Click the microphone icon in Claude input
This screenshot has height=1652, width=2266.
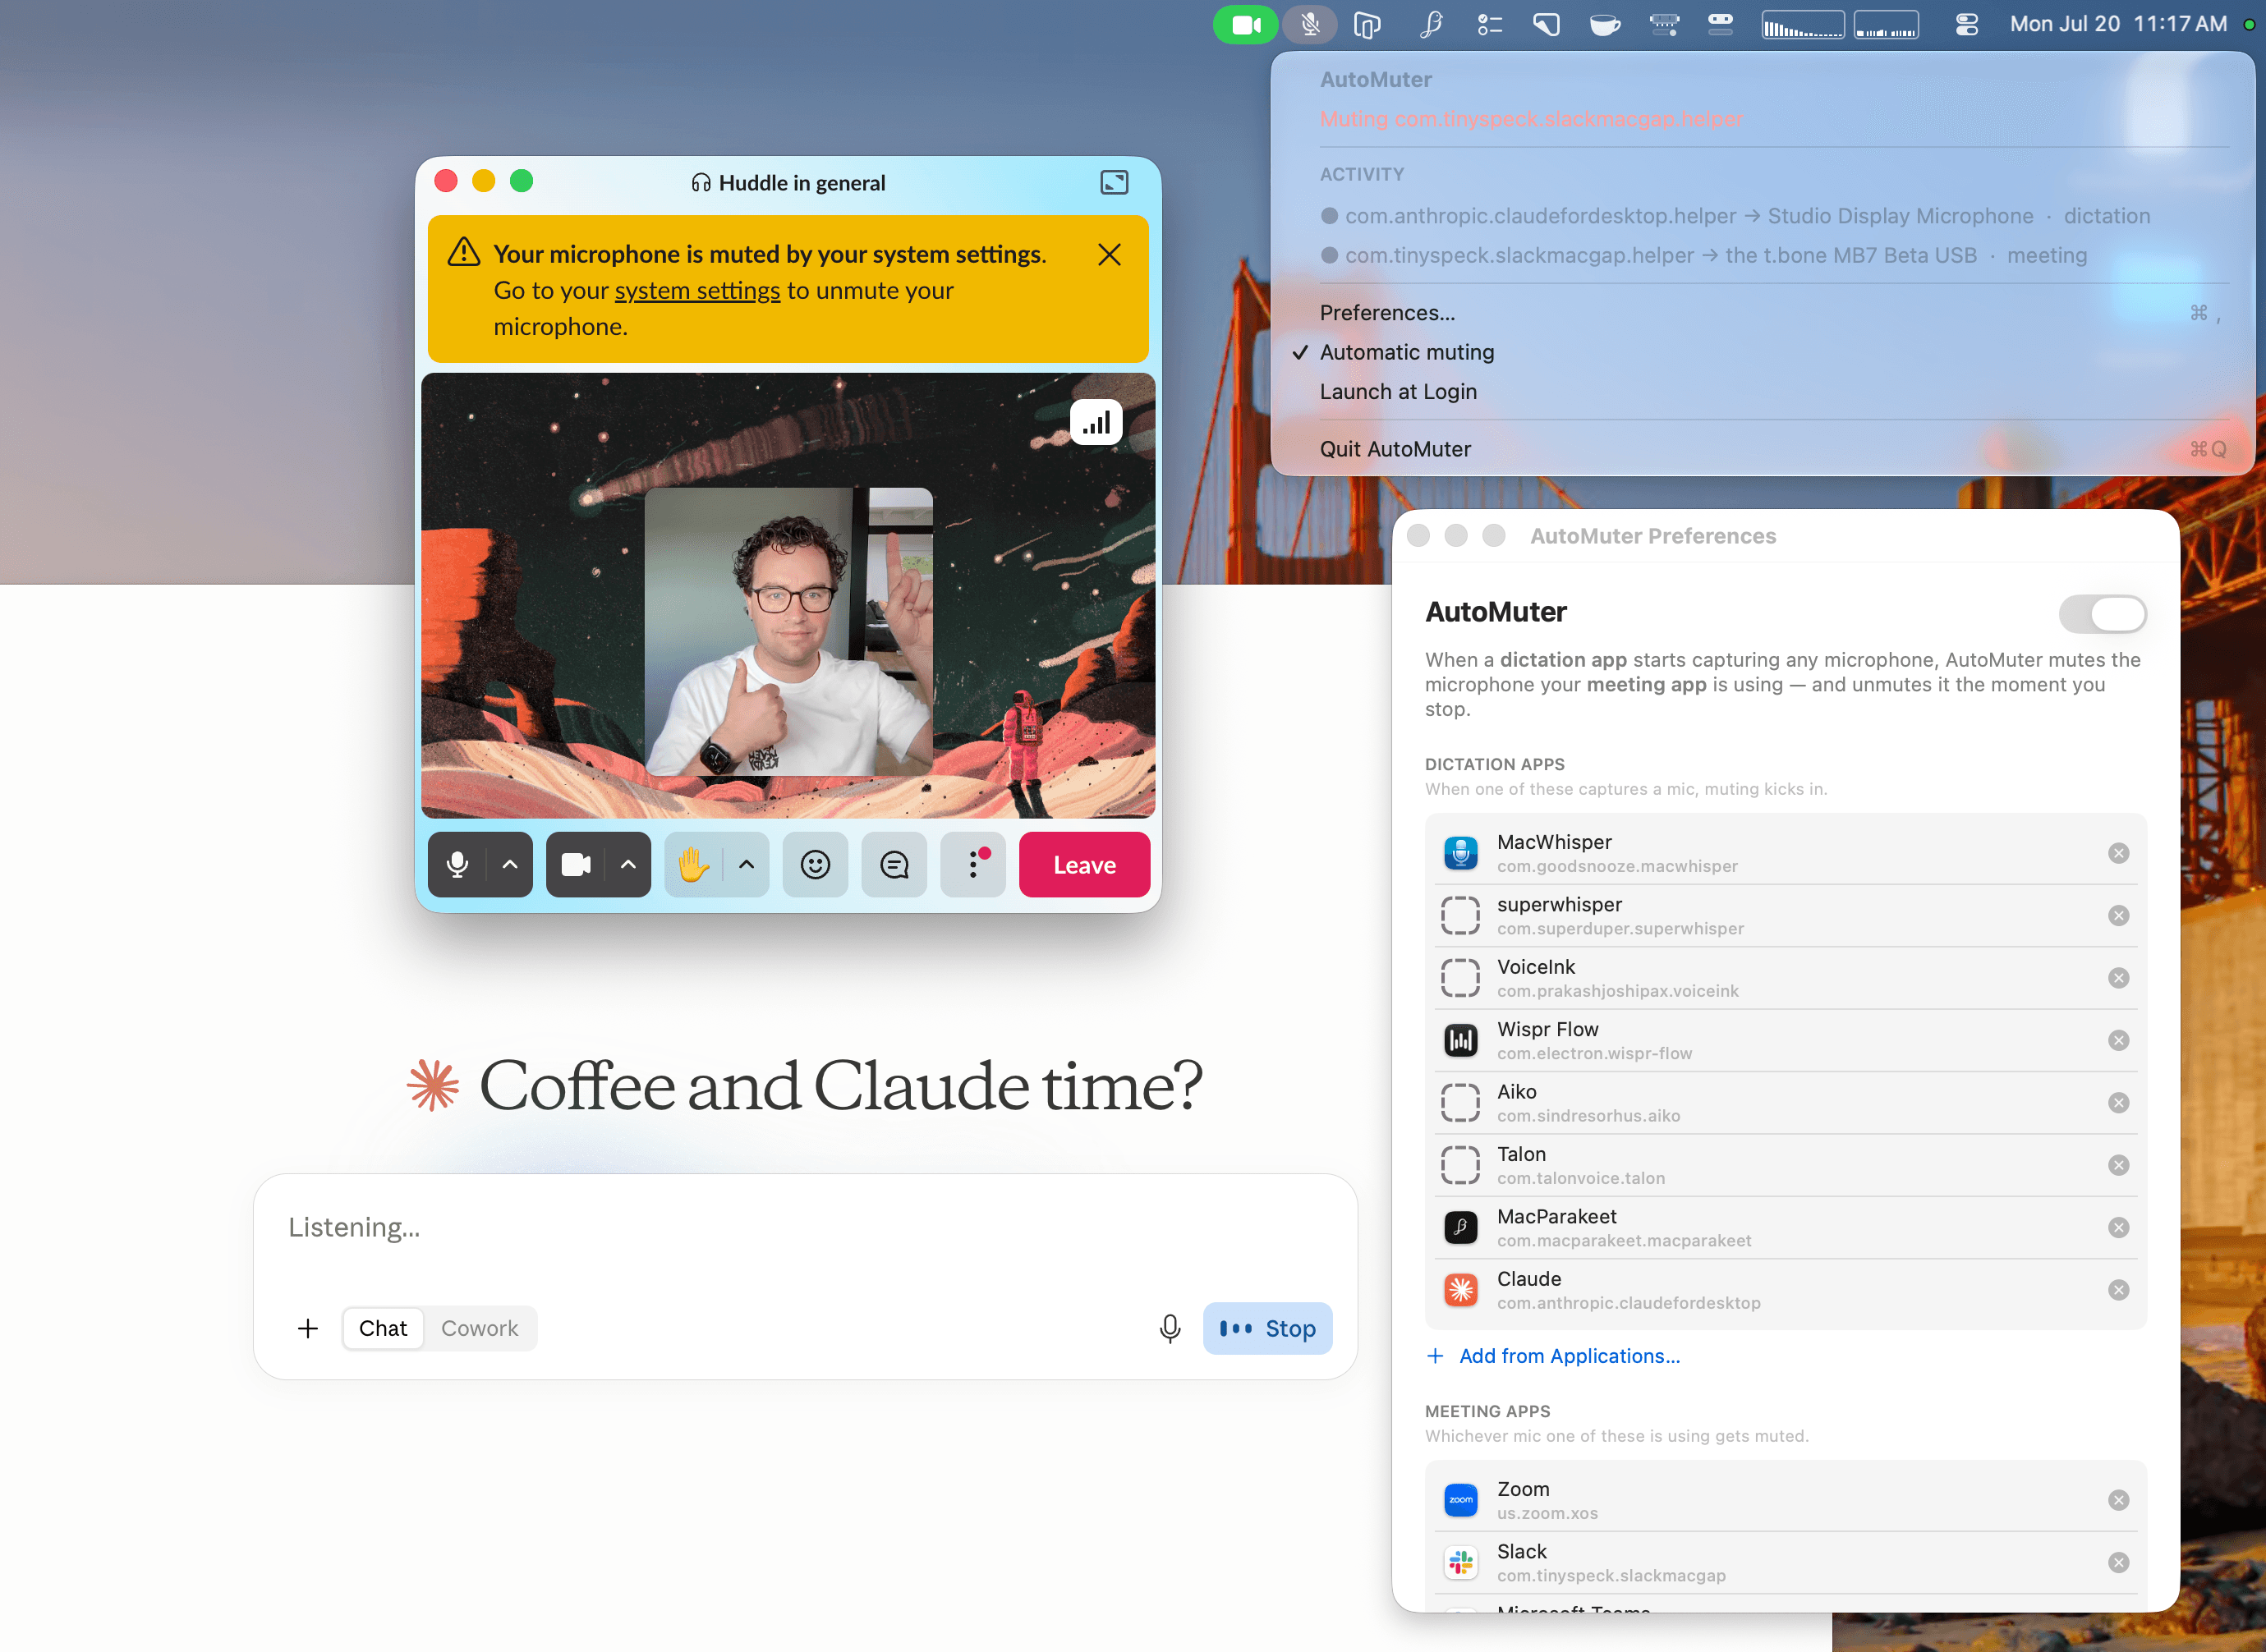tap(1170, 1328)
